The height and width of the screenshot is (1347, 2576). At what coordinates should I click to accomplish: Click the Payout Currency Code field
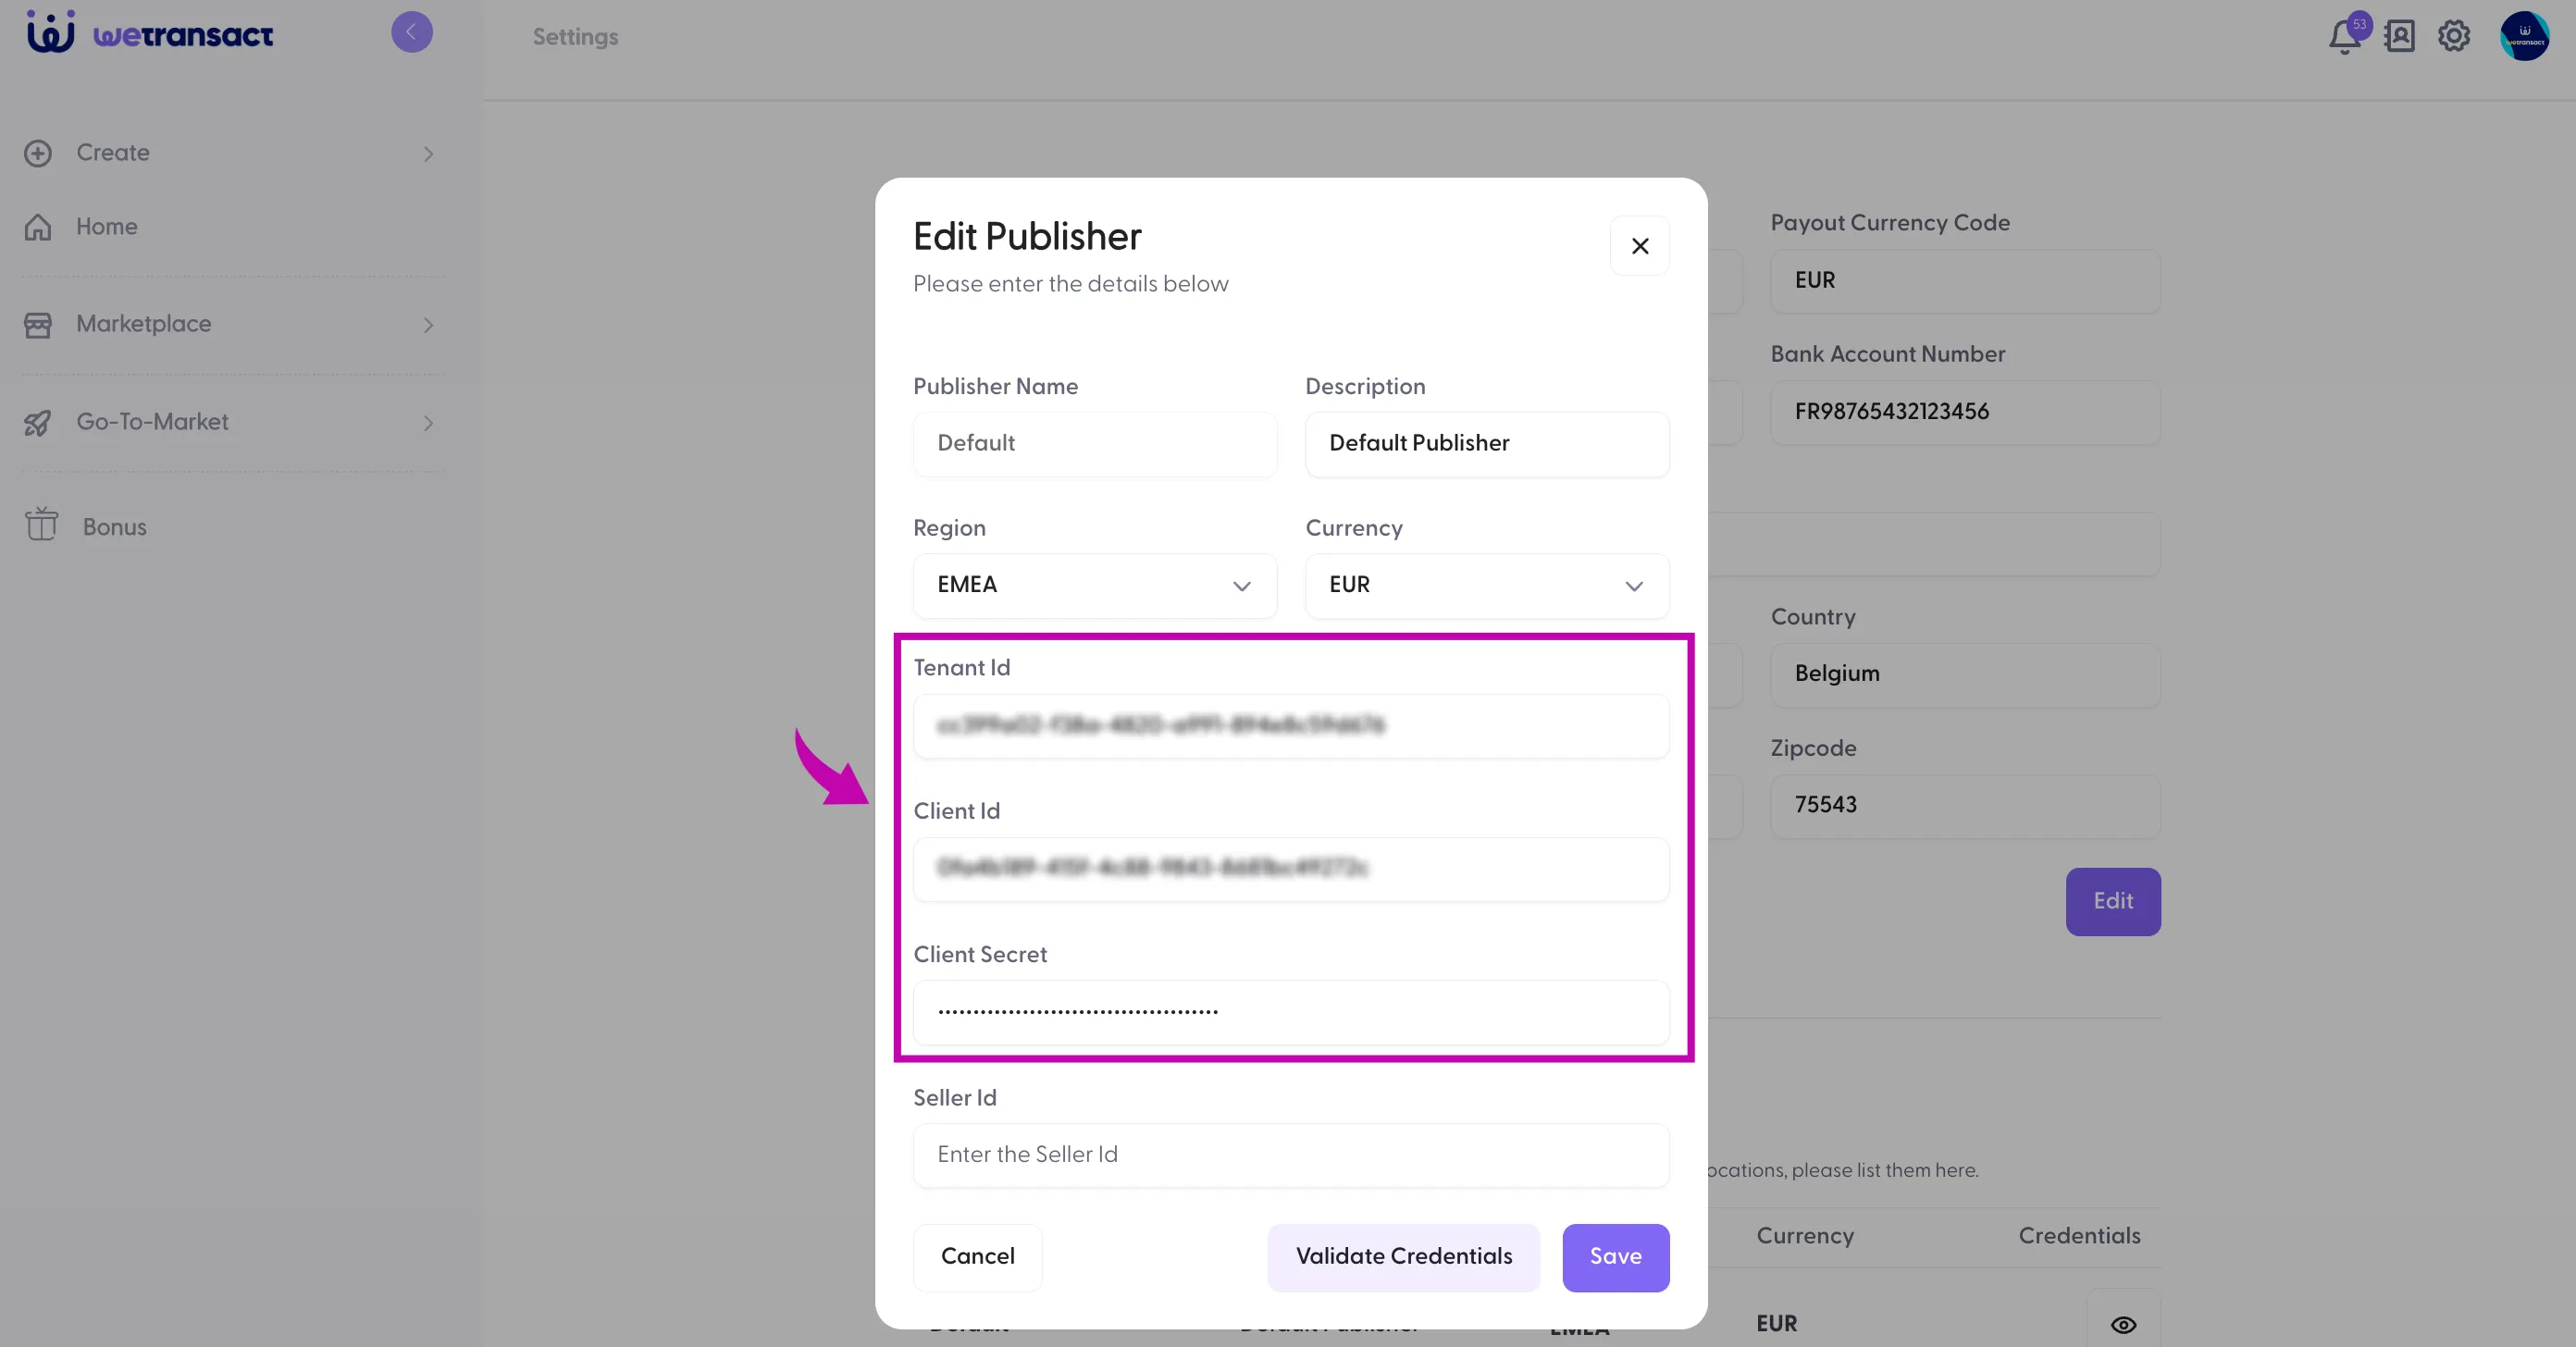tap(1965, 281)
